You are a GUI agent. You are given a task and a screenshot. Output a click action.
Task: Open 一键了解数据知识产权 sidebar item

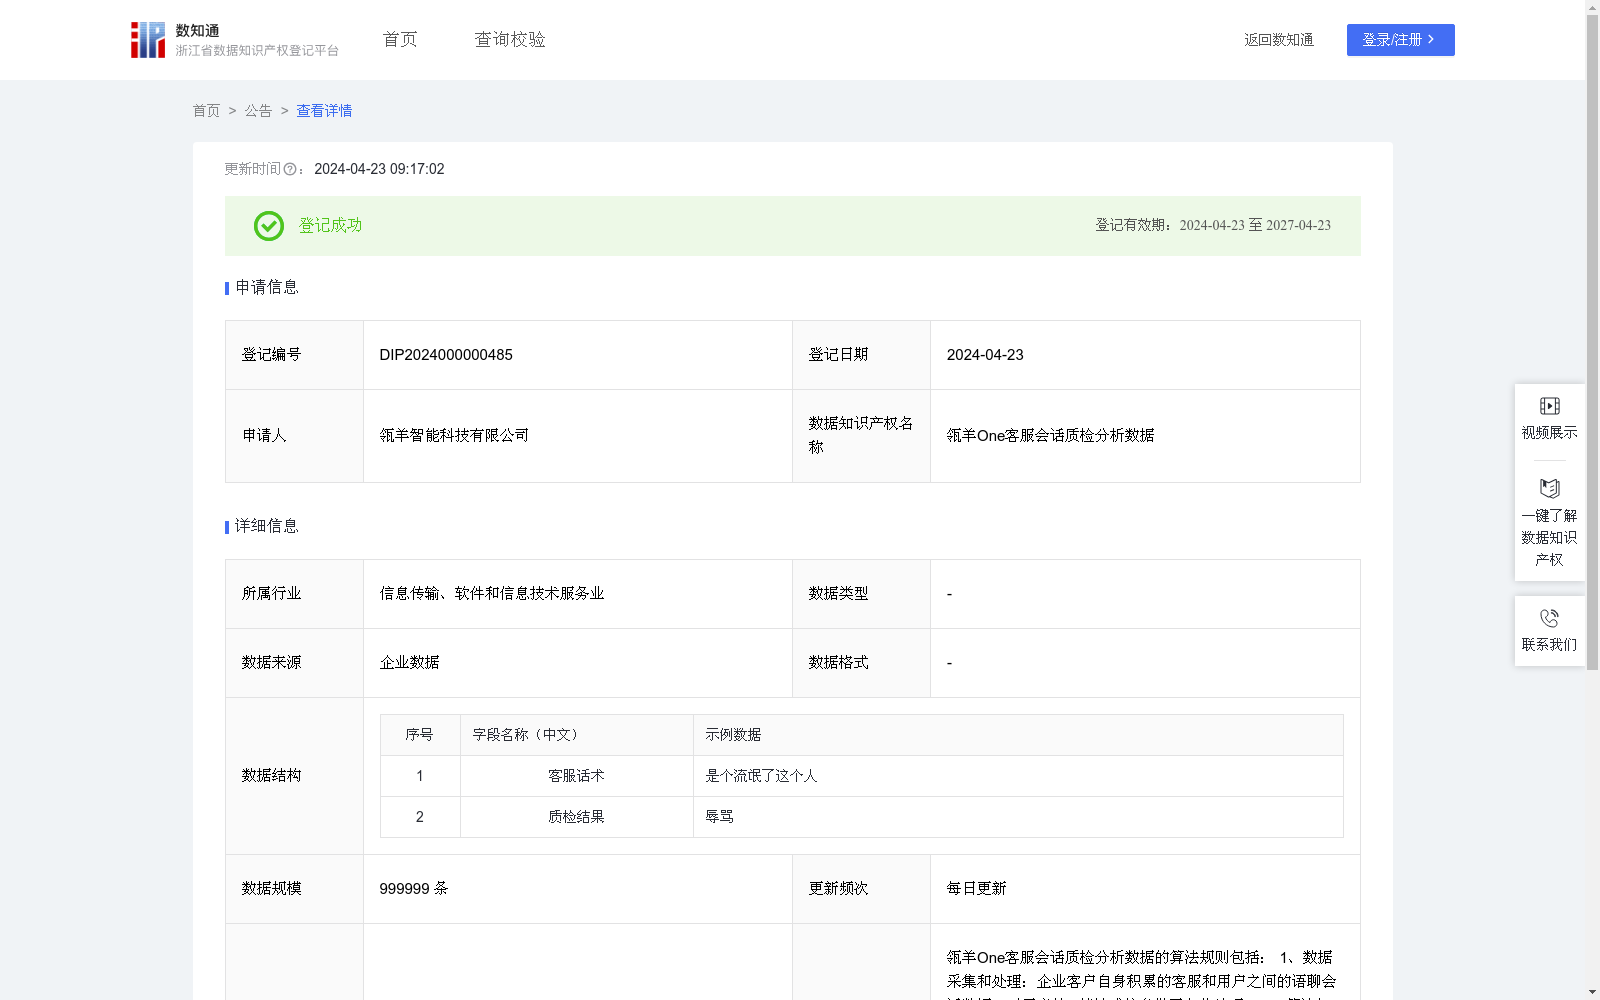[x=1549, y=523]
